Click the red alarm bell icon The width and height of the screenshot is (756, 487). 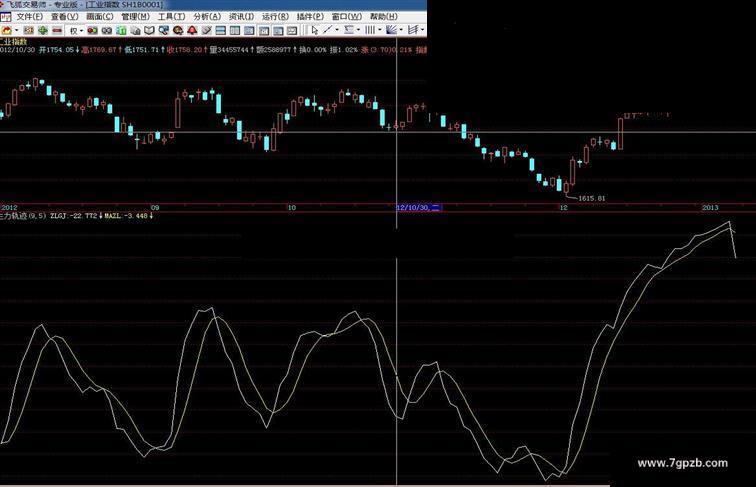(x=192, y=30)
